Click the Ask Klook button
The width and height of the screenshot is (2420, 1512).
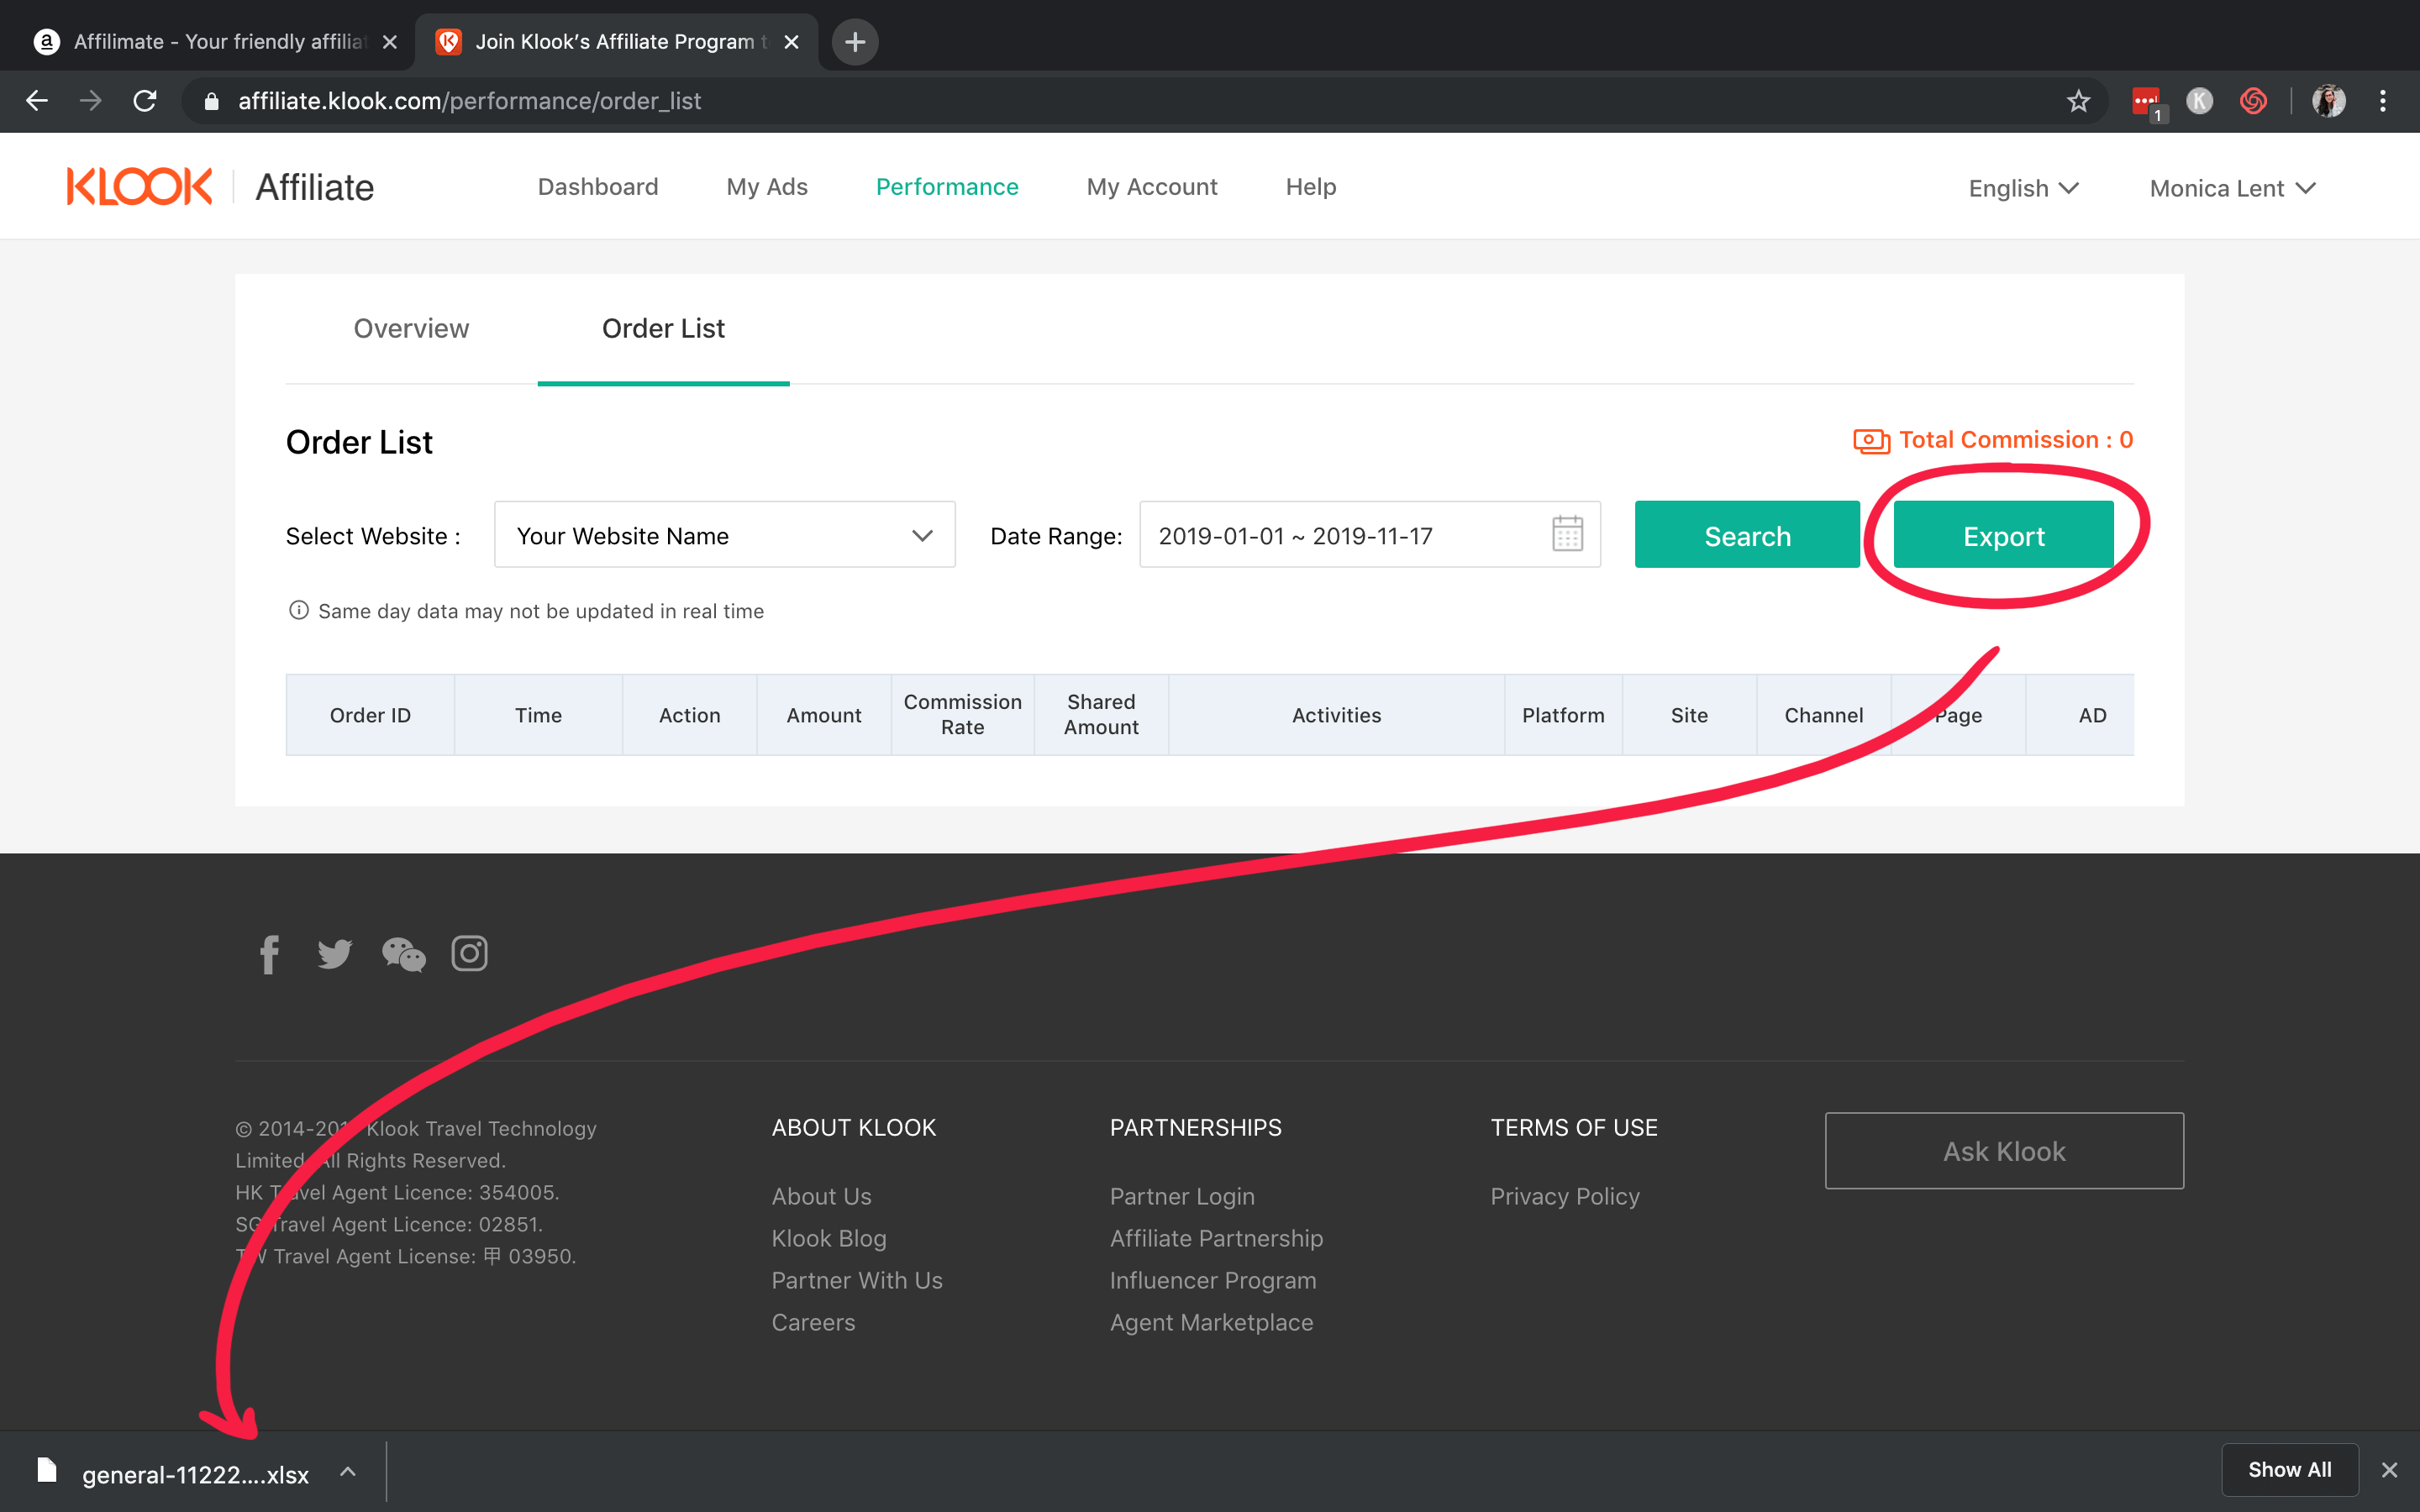pyautogui.click(x=2004, y=1151)
